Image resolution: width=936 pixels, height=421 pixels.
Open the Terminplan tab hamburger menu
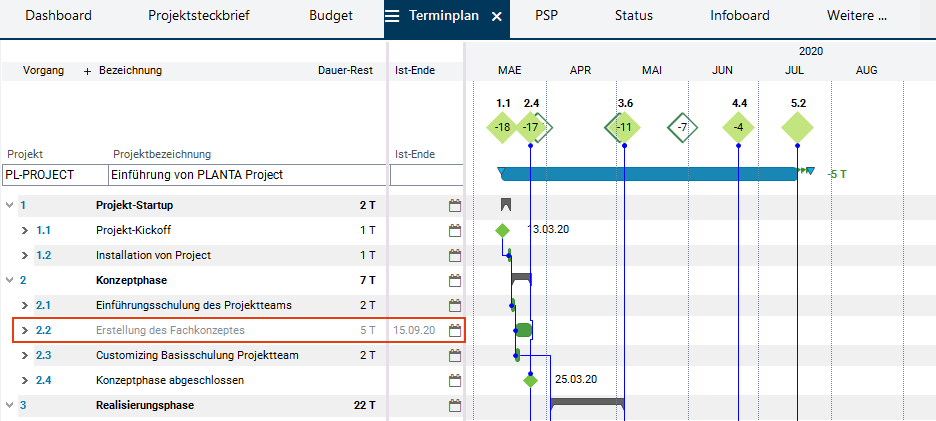click(x=392, y=16)
